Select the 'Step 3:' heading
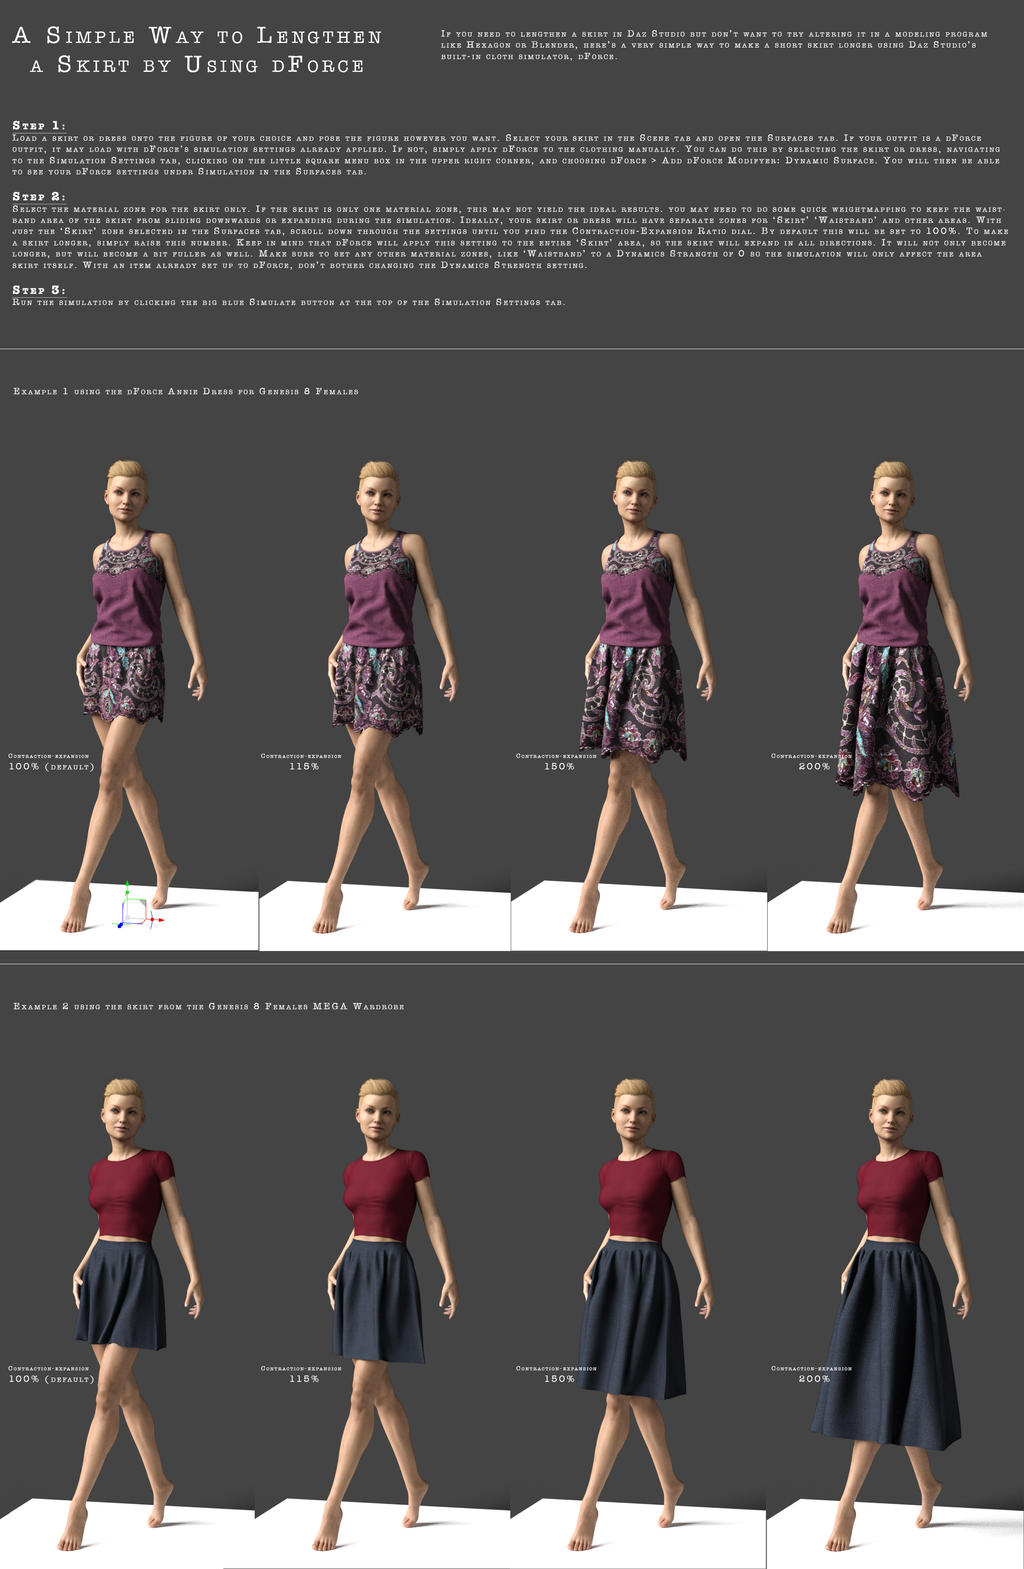Image resolution: width=1024 pixels, height=1569 pixels. pos(39,289)
